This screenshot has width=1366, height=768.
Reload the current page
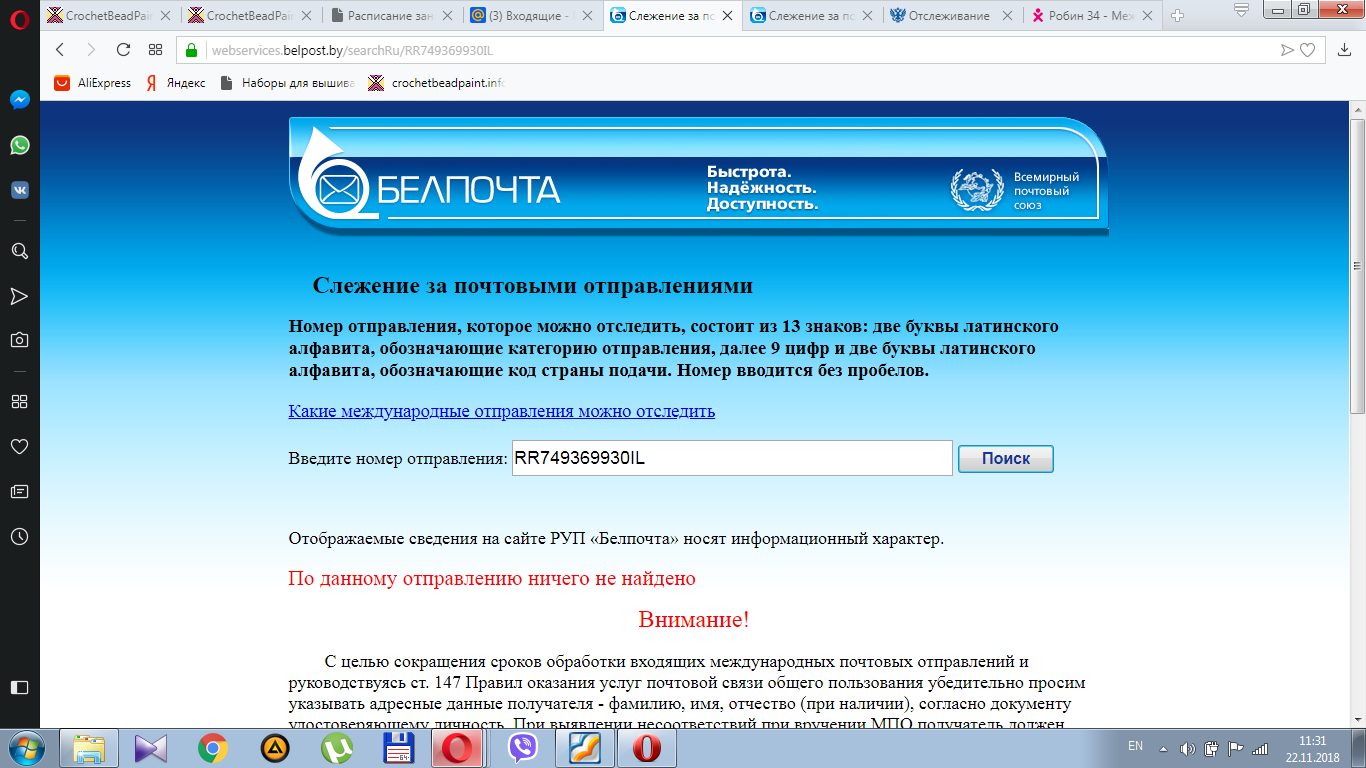coord(123,50)
